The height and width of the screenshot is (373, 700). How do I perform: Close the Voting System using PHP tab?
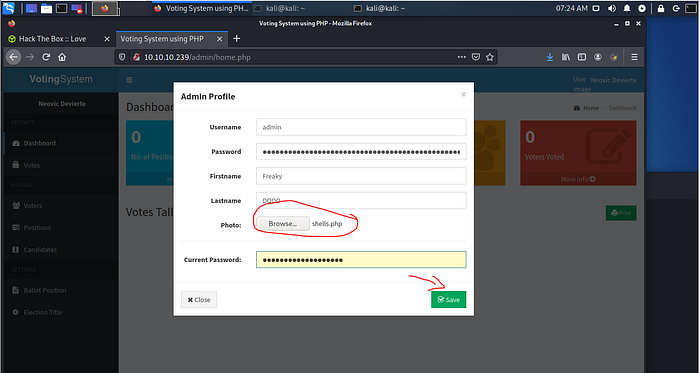[x=220, y=39]
